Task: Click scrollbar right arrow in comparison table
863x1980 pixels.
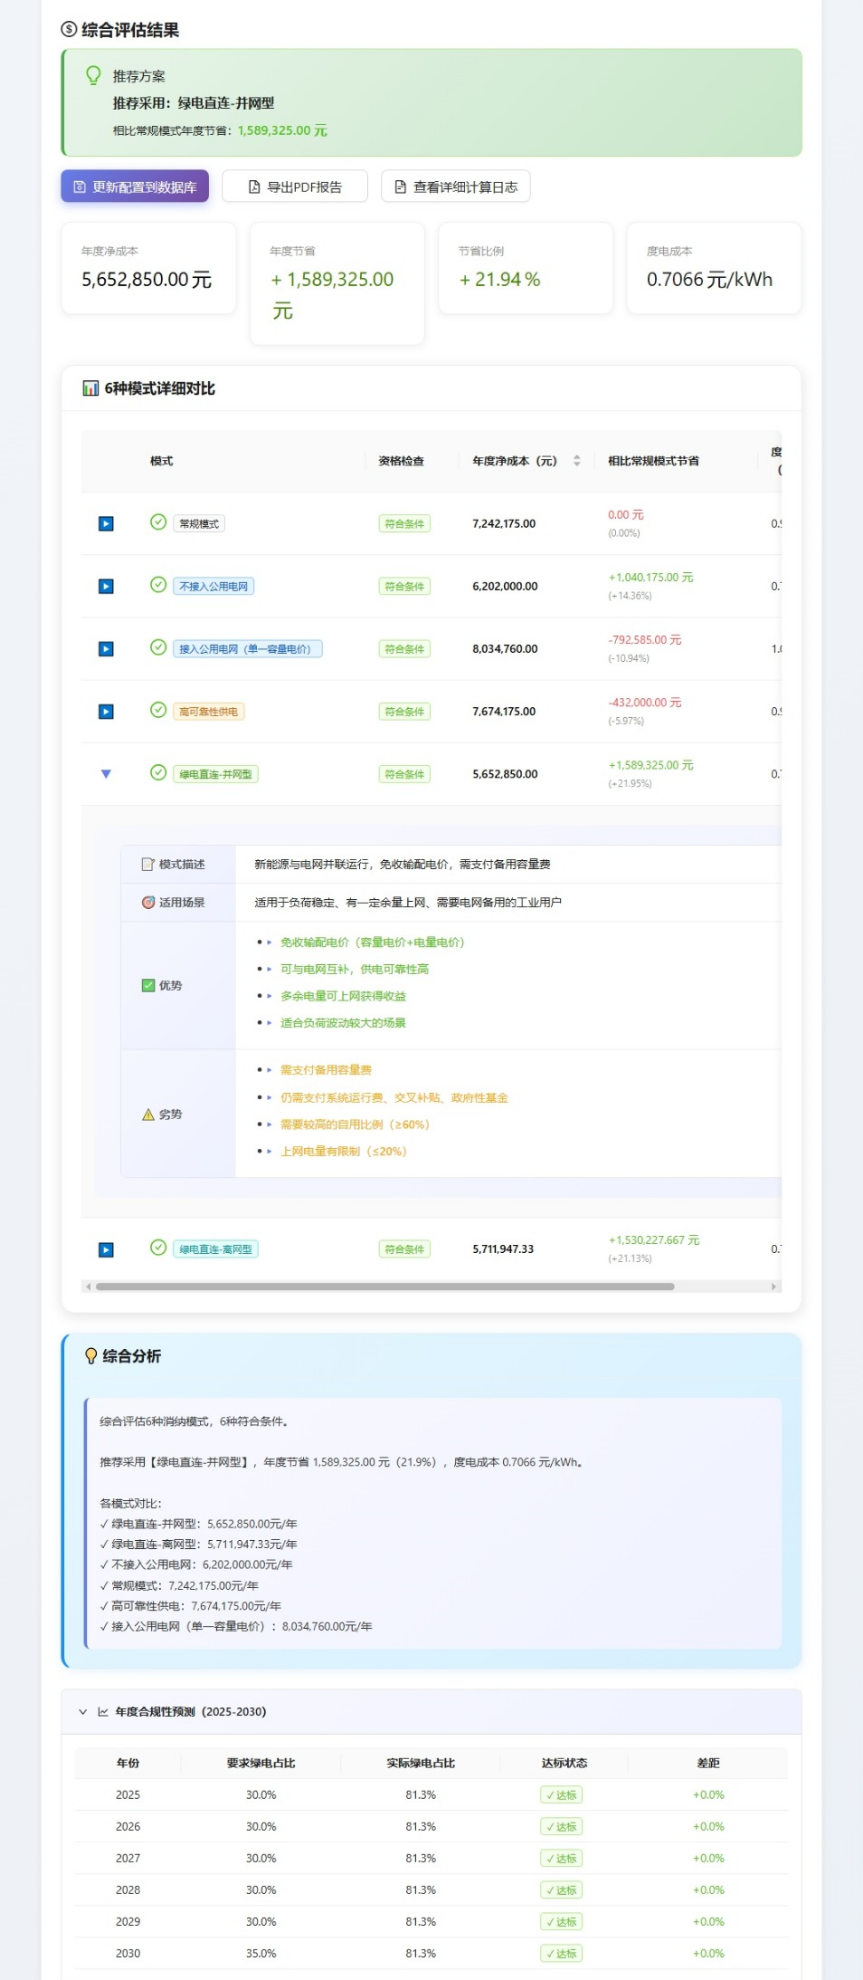Action: click(773, 1287)
